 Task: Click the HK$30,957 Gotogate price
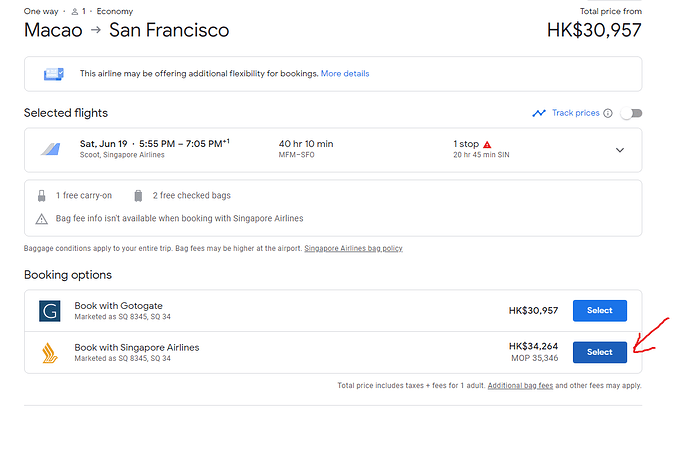point(533,311)
